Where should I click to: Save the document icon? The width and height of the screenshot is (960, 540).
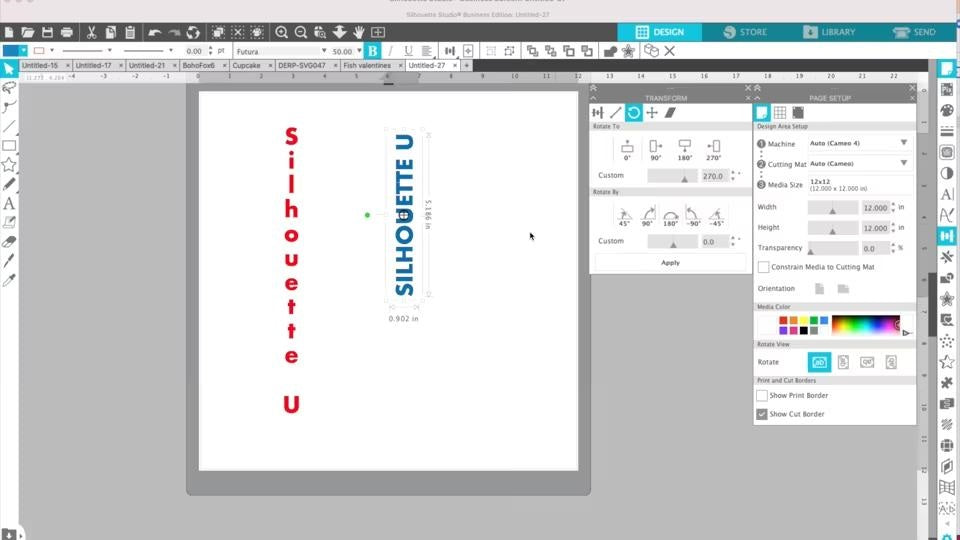[x=47, y=32]
